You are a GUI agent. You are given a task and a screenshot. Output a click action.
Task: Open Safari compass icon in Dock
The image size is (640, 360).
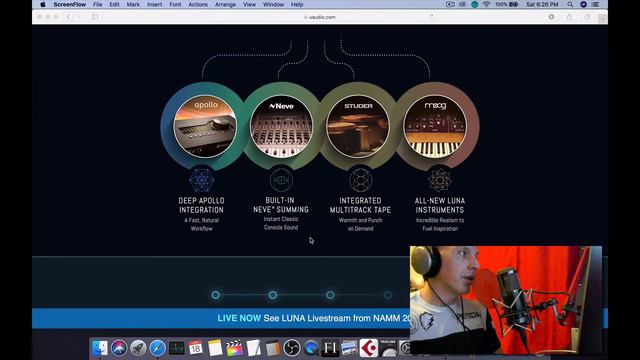(157, 348)
